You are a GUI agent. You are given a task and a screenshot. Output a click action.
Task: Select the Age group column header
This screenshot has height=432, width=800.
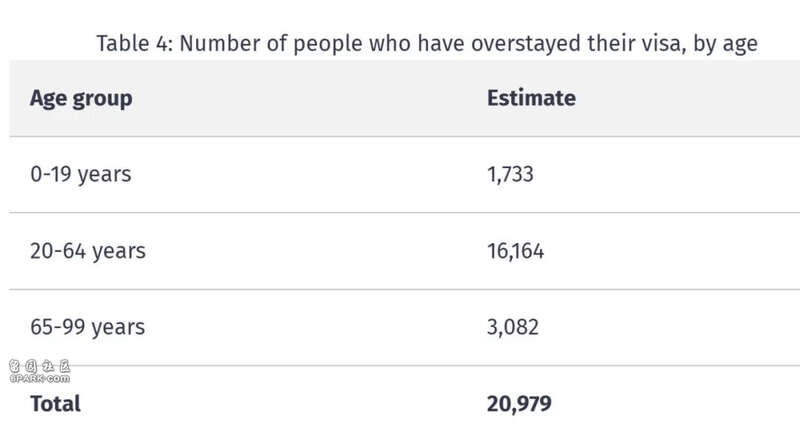(x=81, y=98)
